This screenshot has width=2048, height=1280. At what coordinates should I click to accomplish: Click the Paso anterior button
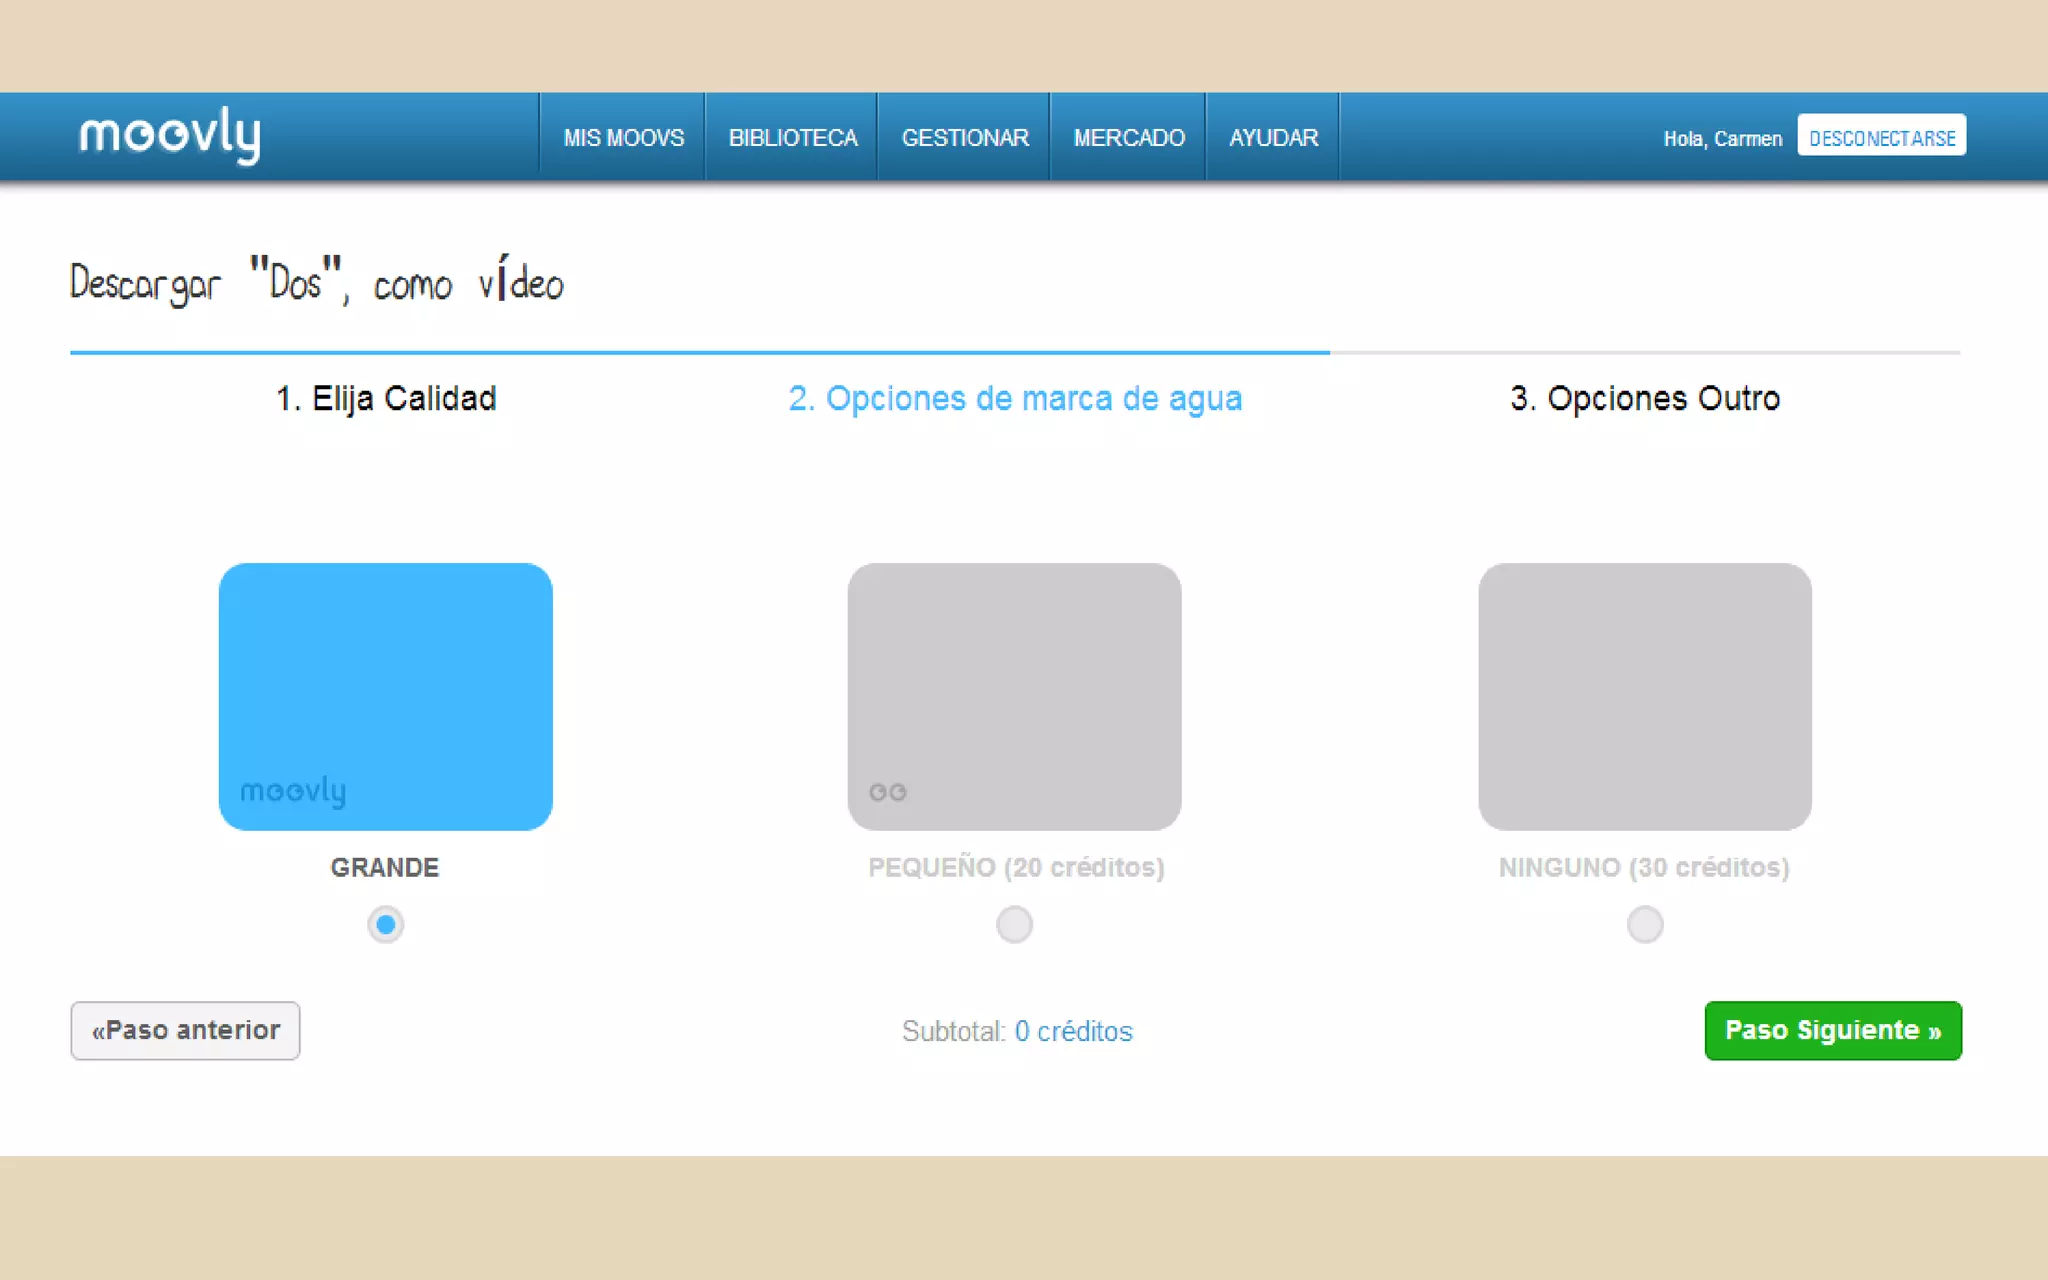(185, 1030)
